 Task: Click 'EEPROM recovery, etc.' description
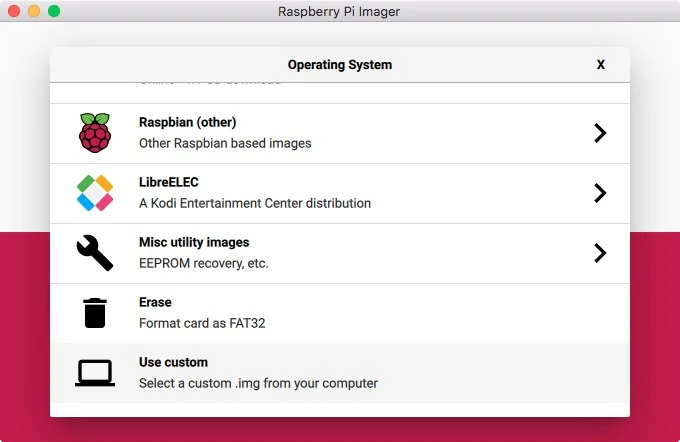pyautogui.click(x=204, y=263)
